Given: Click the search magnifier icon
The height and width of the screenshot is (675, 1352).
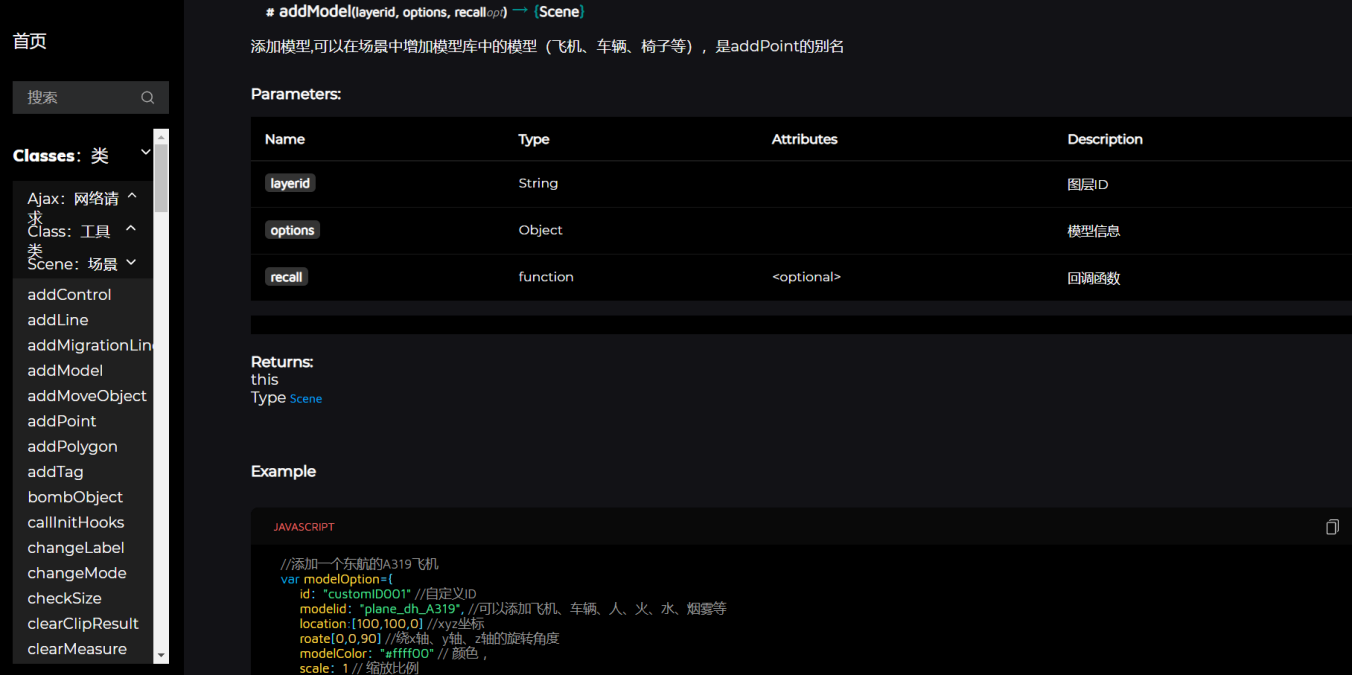Looking at the screenshot, I should [148, 98].
